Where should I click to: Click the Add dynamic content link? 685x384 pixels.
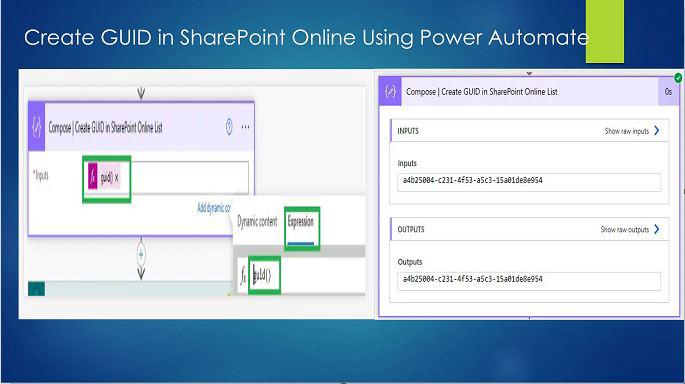(x=213, y=208)
